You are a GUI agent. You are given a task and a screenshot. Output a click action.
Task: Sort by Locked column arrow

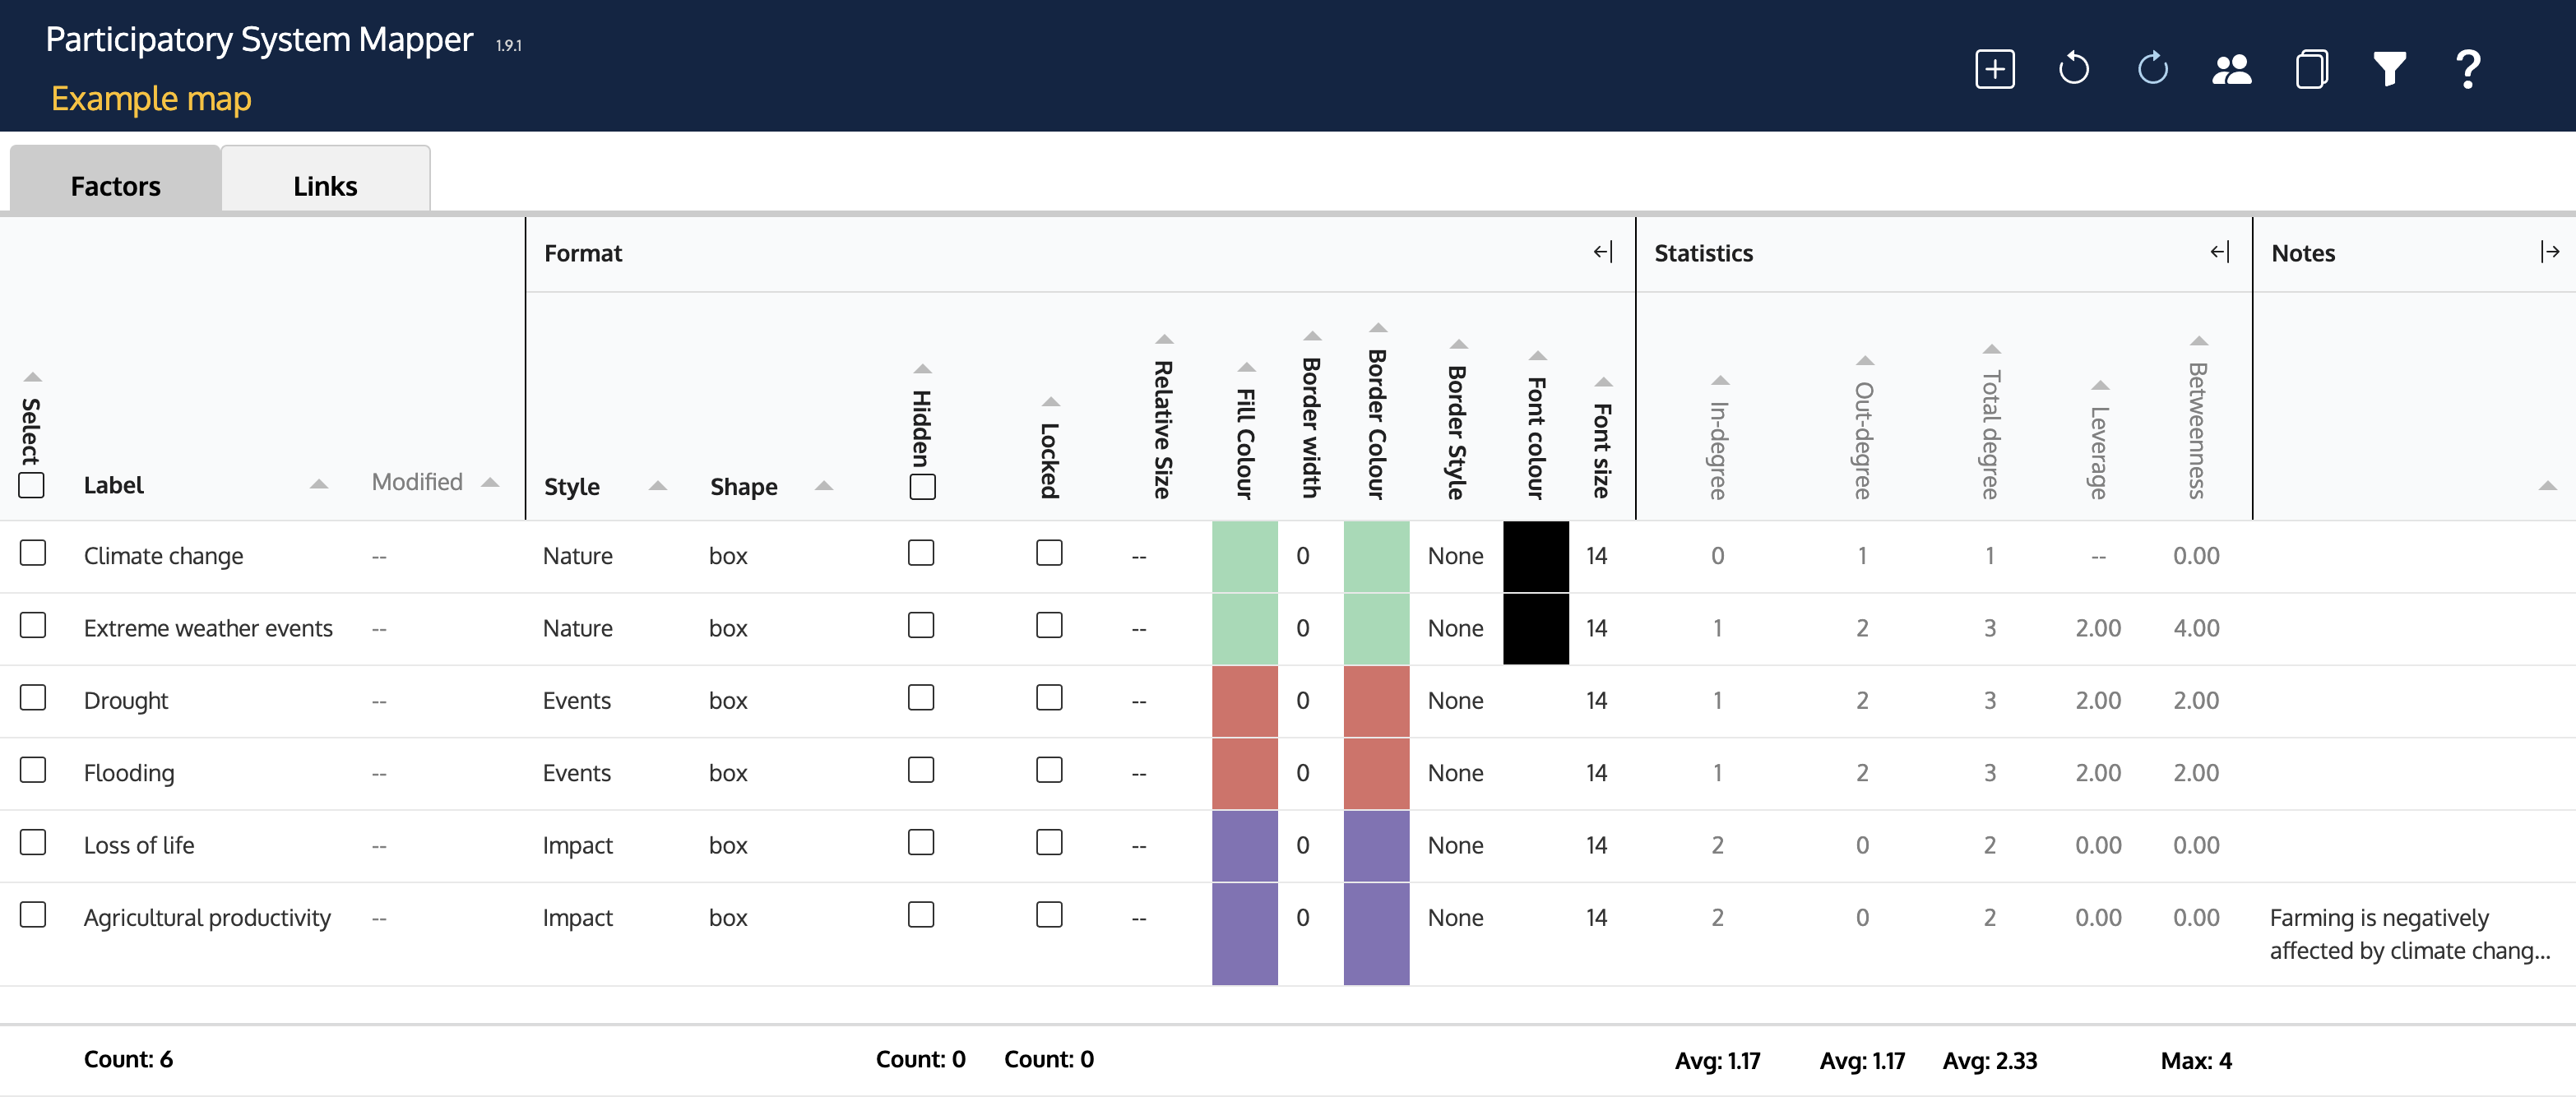point(1050,402)
